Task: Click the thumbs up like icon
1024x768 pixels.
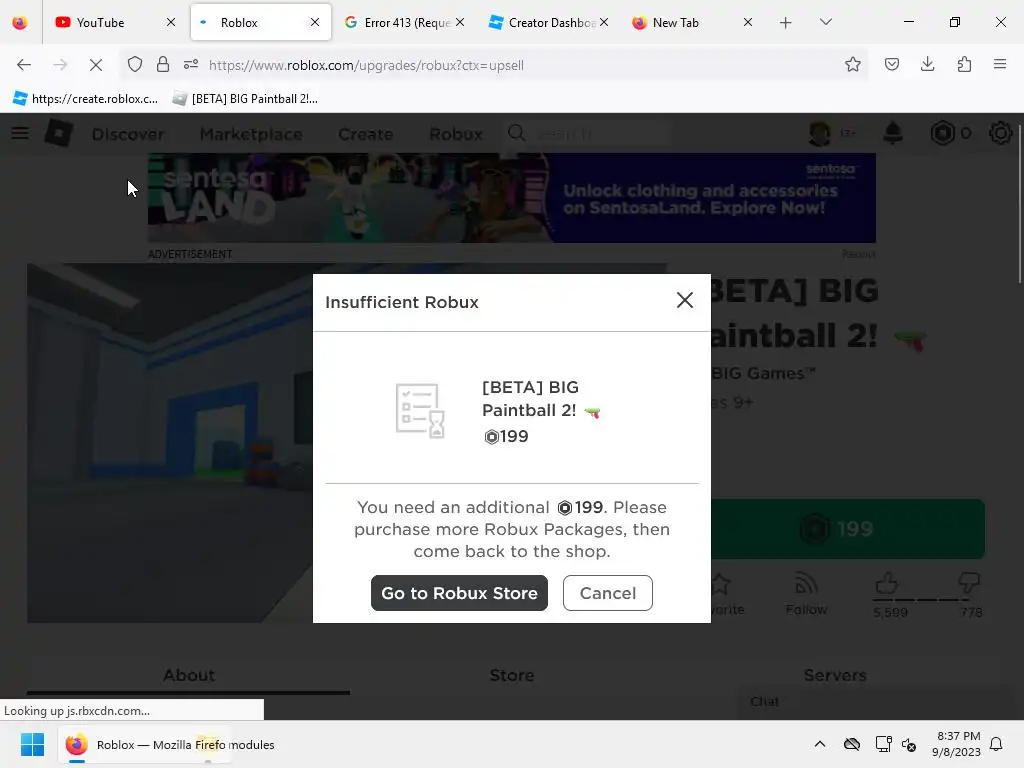Action: tap(886, 583)
